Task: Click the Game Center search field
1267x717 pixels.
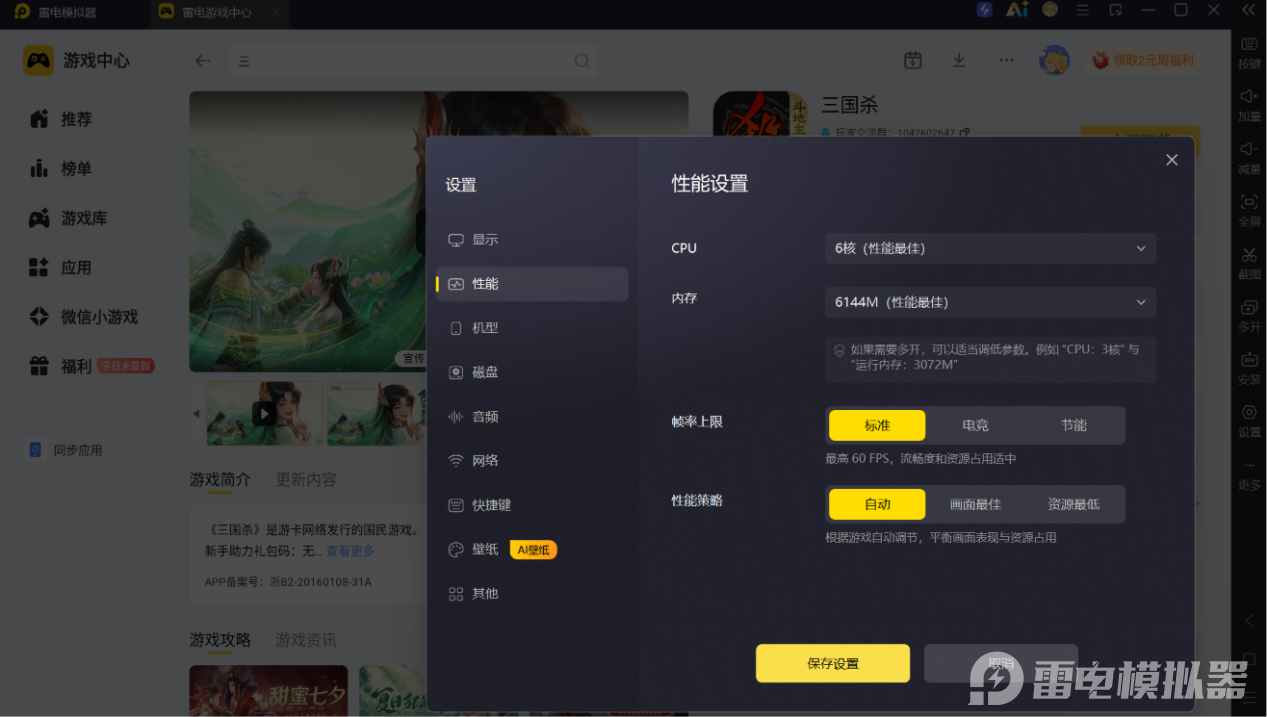Action: click(413, 61)
